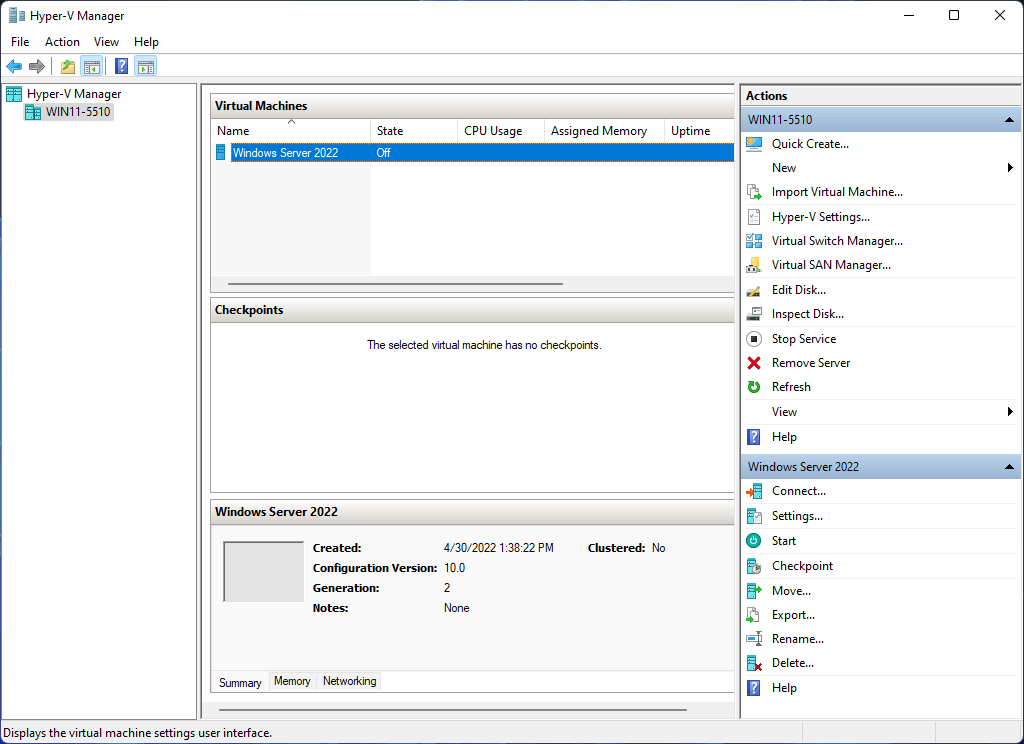Click the Rename... action label
The image size is (1024, 744).
798,639
